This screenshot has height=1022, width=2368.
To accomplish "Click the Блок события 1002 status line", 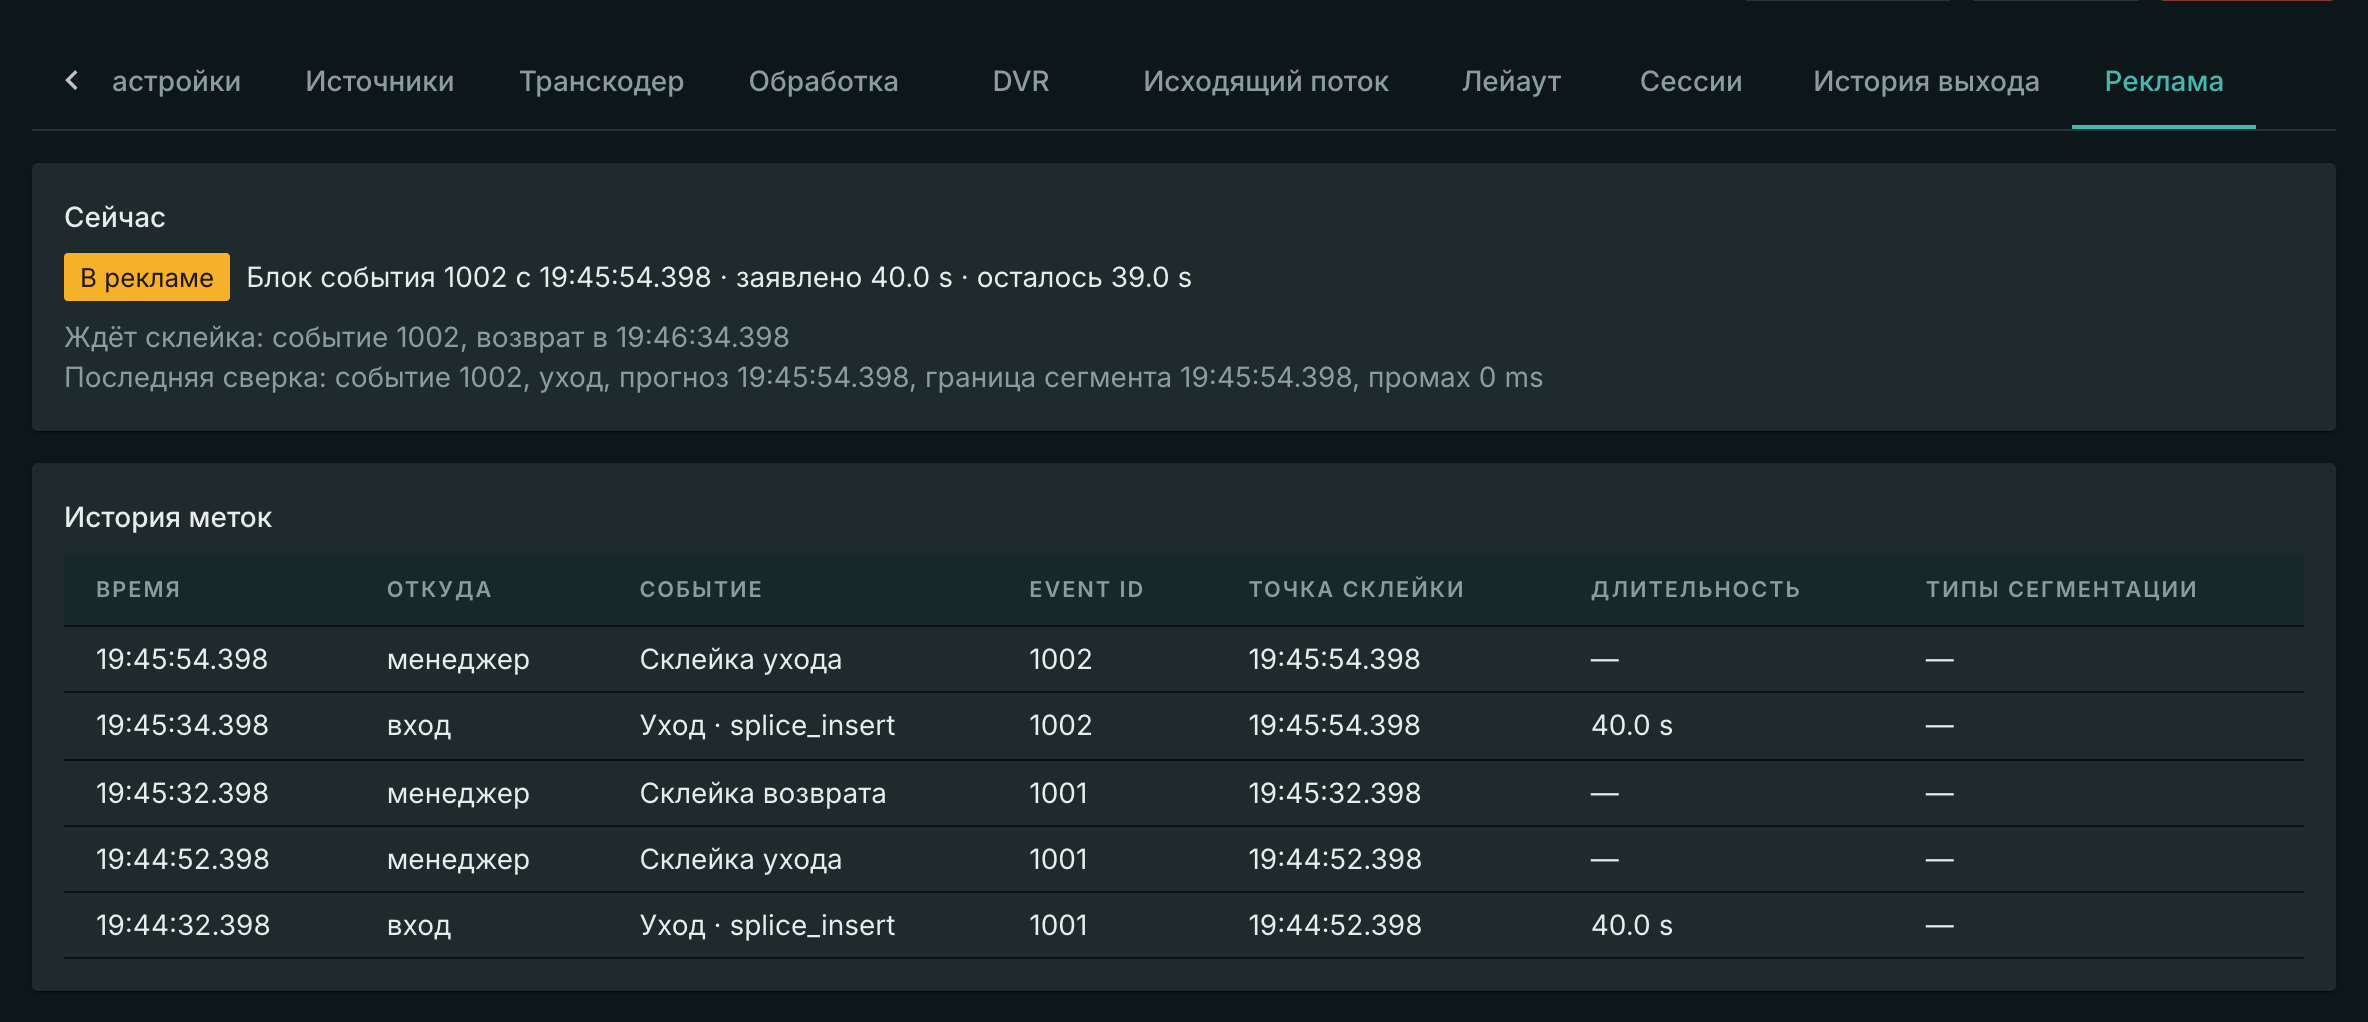I will [x=718, y=277].
